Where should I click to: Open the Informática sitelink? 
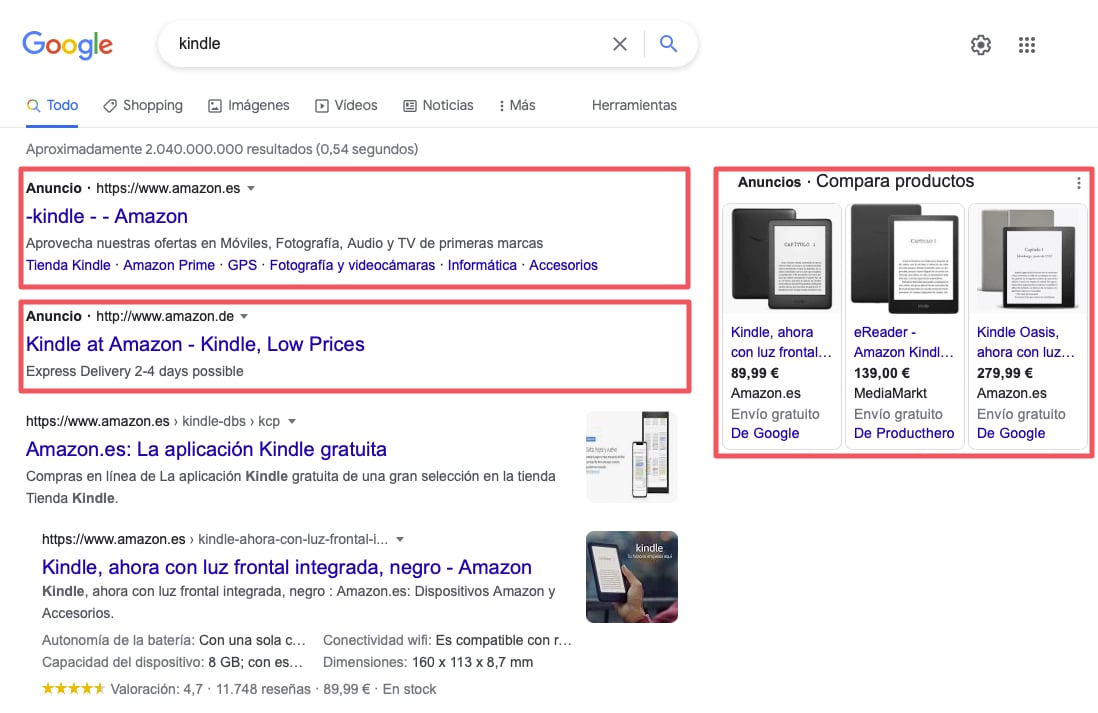pos(482,265)
